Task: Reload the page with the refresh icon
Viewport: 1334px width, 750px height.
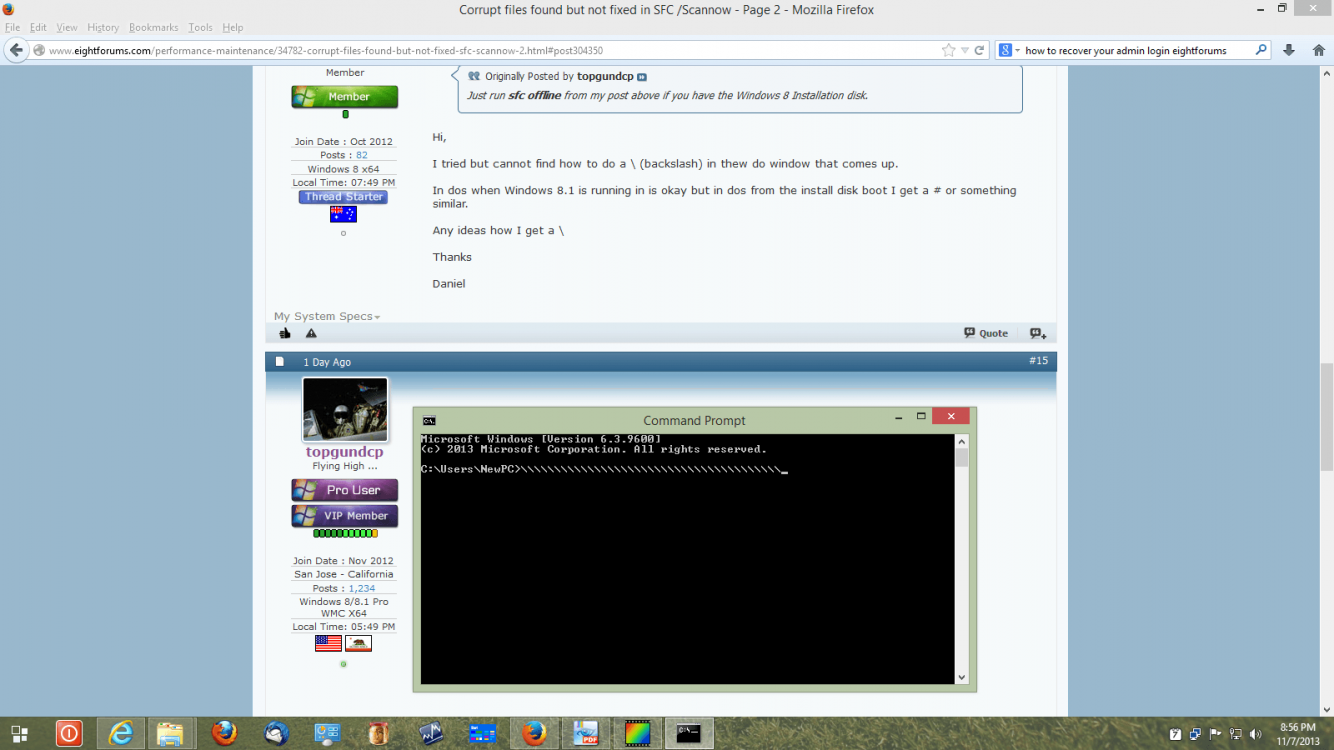Action: [x=980, y=50]
